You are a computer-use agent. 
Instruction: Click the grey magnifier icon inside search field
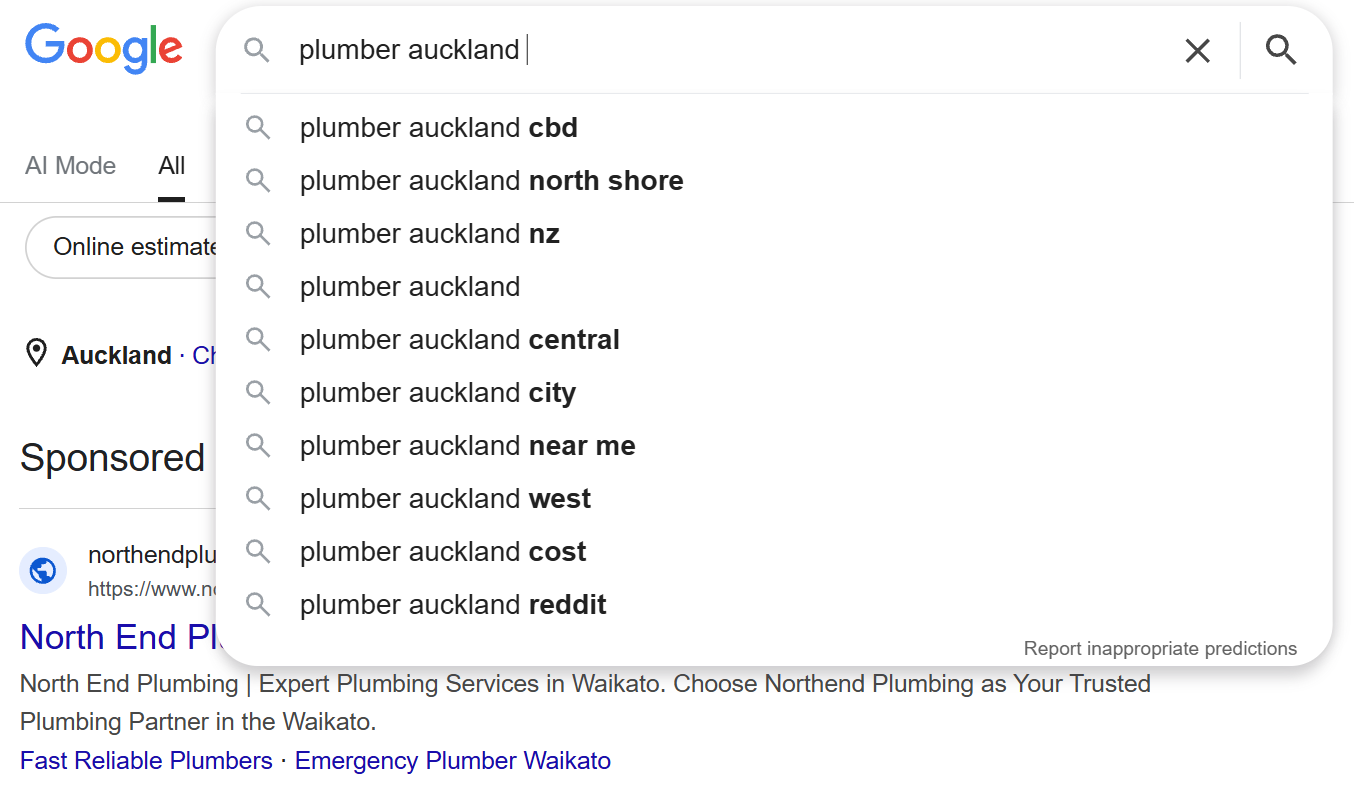pos(258,50)
